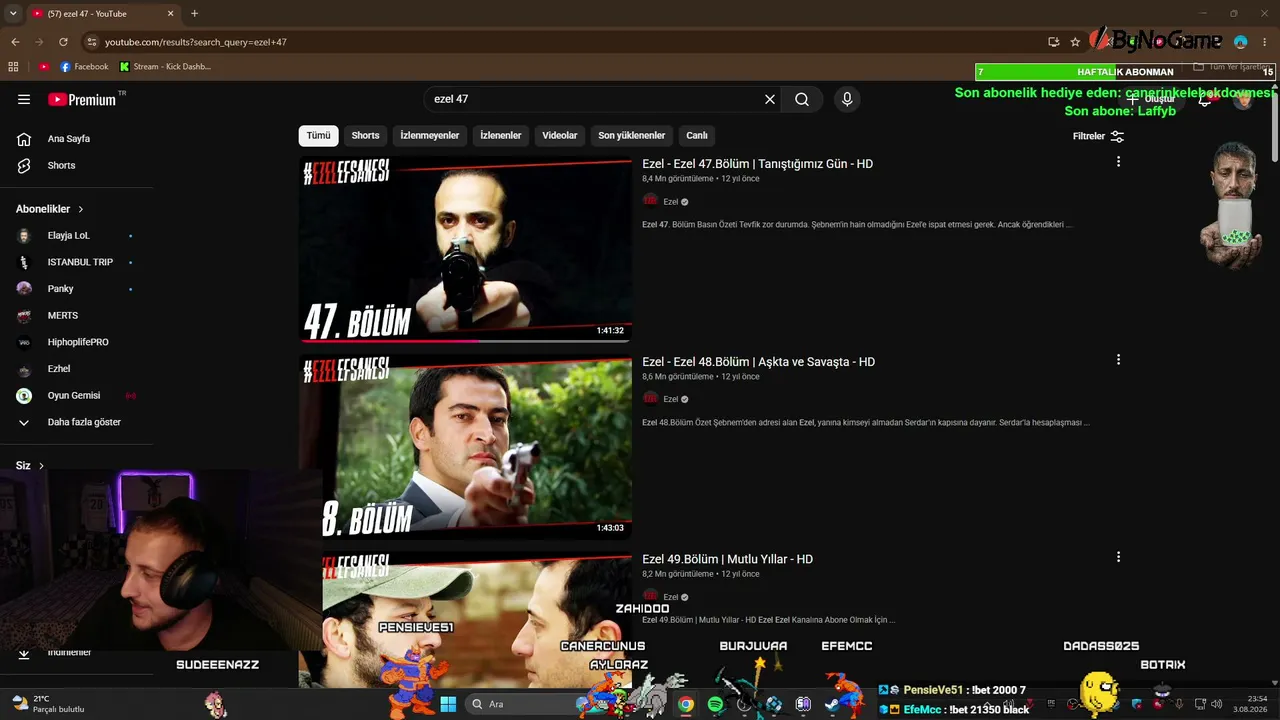Open the Stream - Kick Dashboard bookmark

[165, 67]
